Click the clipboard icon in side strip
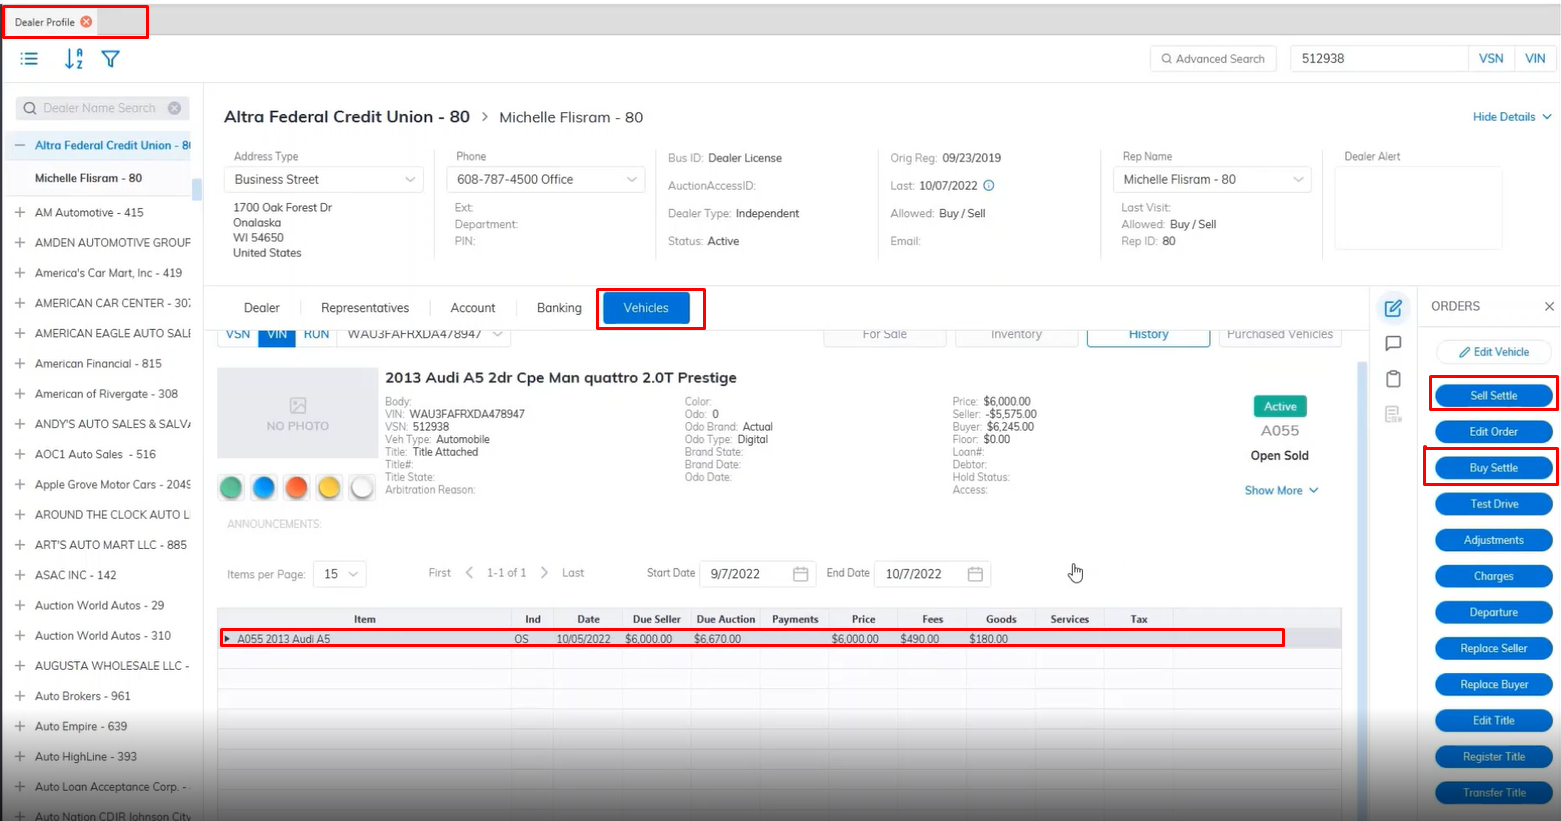The height and width of the screenshot is (821, 1561). 1393,379
